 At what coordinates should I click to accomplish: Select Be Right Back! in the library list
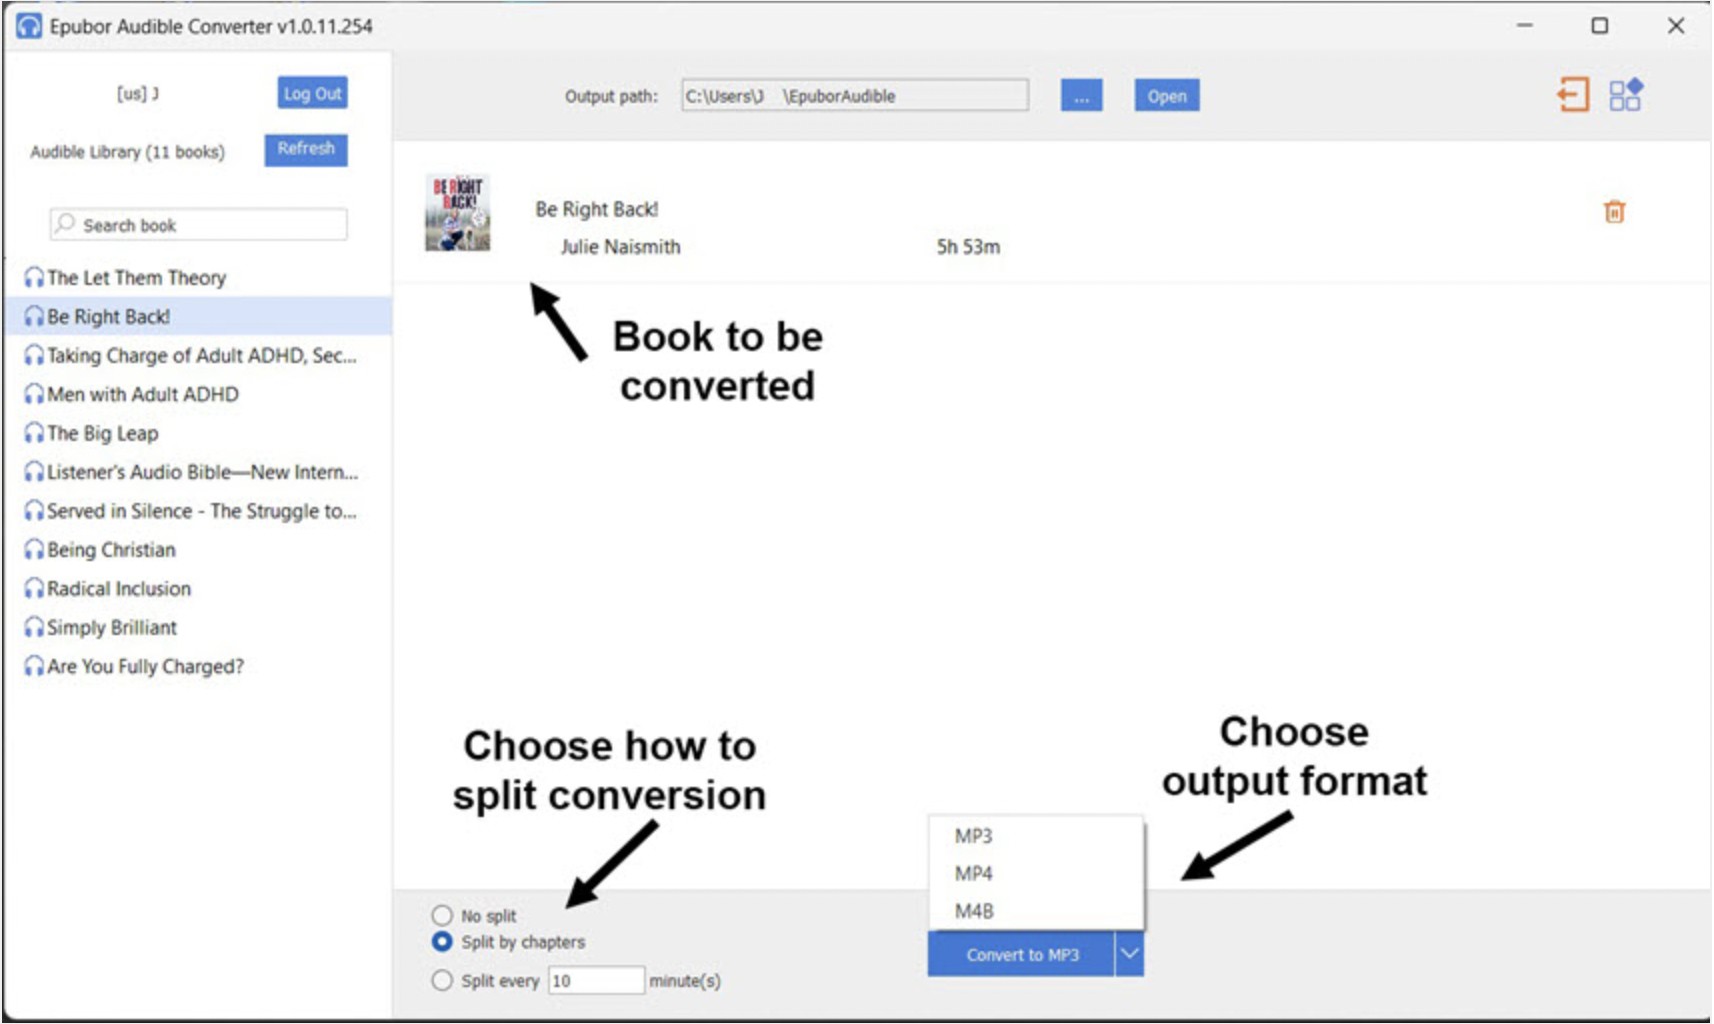[198, 316]
